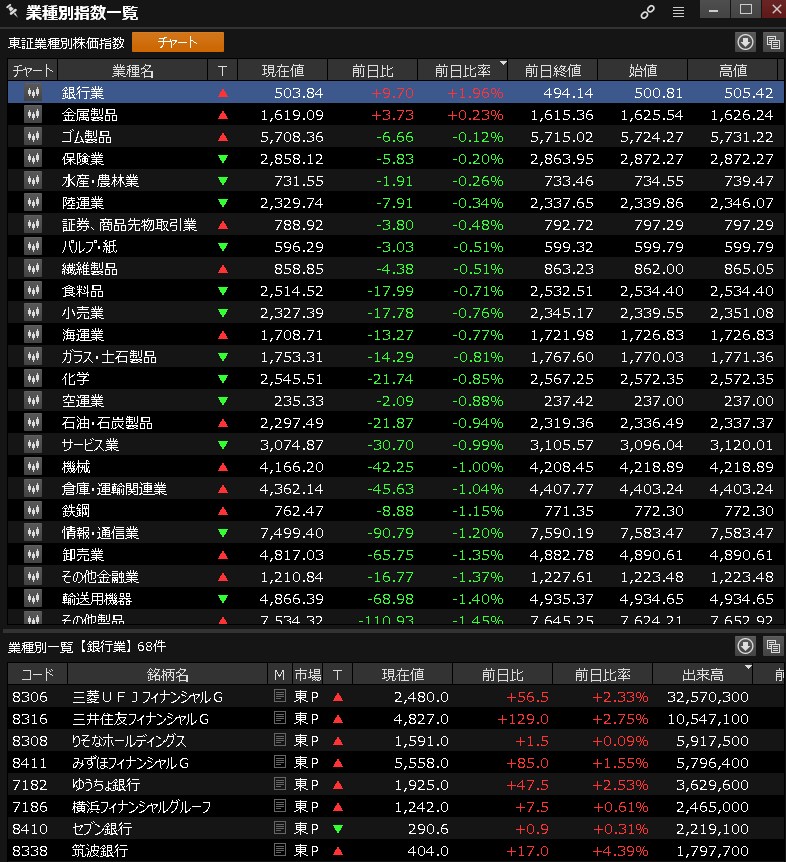Select the 卸売業 sector row
Screen dimensions: 786x862
[396, 555]
